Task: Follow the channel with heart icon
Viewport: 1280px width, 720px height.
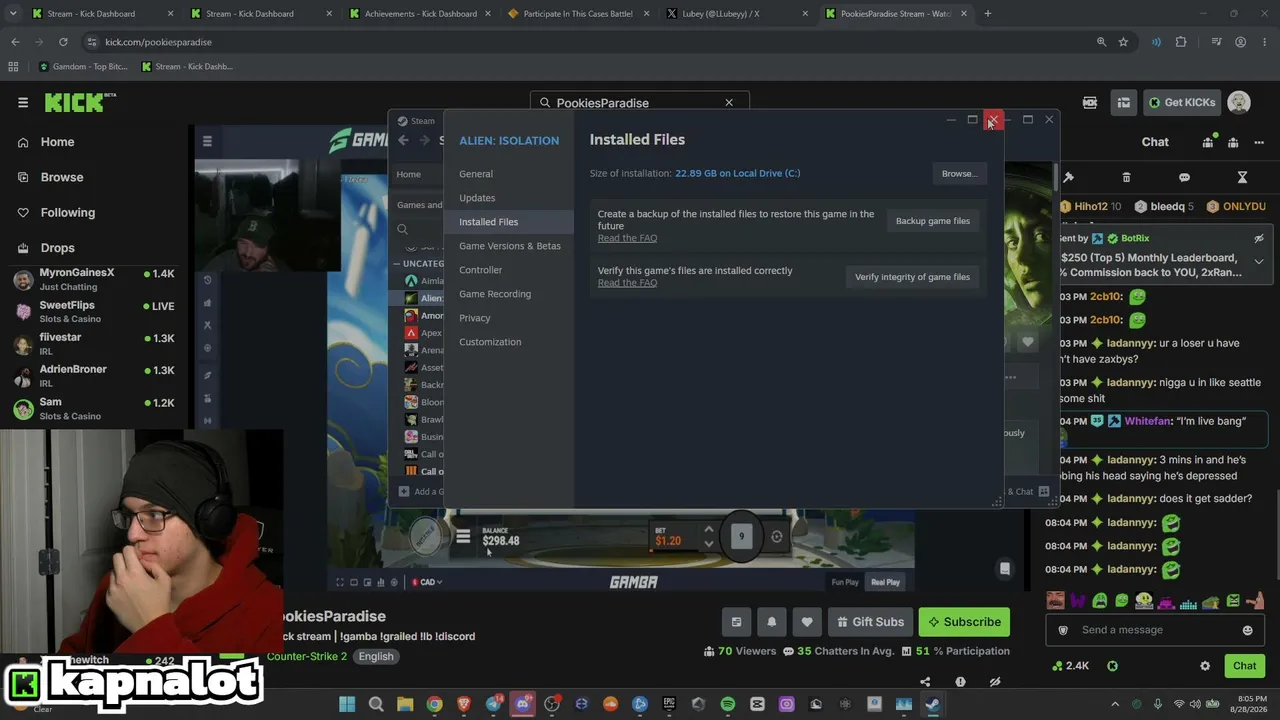Action: (807, 622)
